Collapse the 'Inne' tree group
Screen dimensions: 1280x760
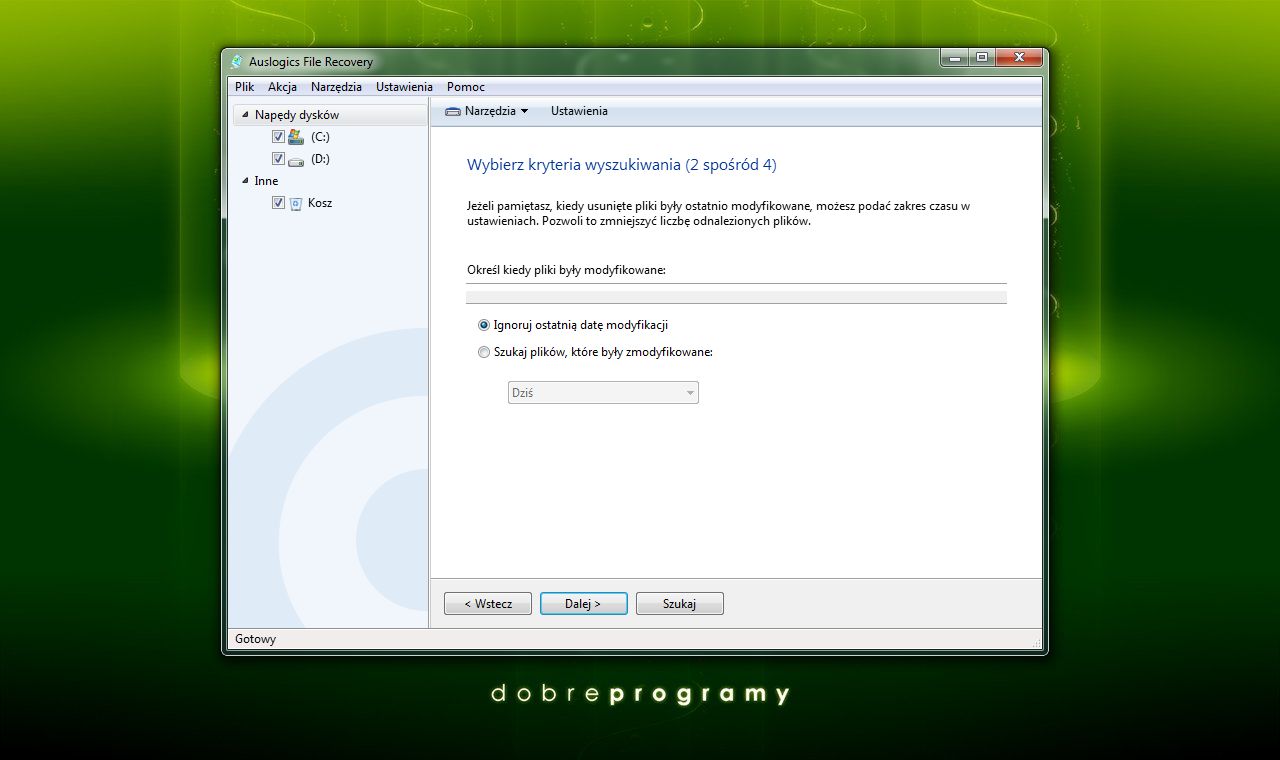pos(246,181)
